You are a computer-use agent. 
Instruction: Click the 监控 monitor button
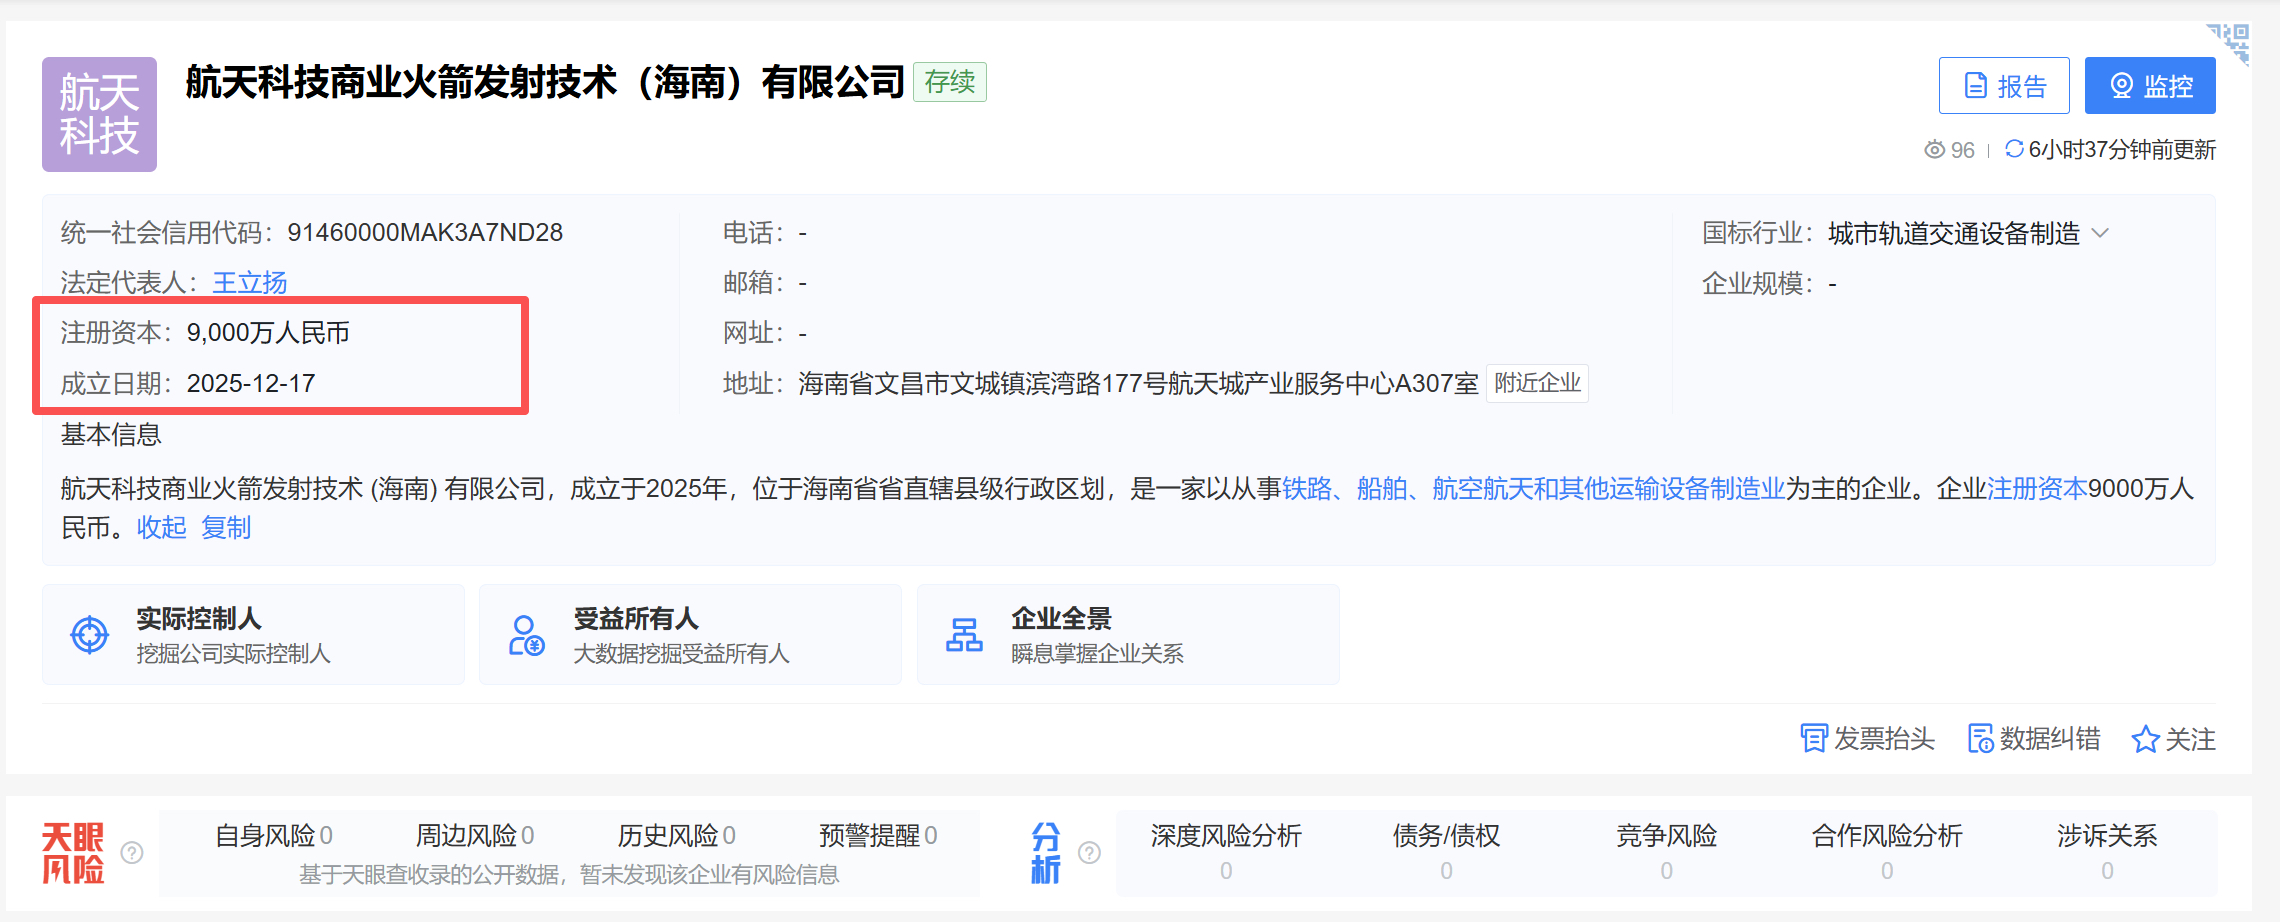(x=2150, y=86)
